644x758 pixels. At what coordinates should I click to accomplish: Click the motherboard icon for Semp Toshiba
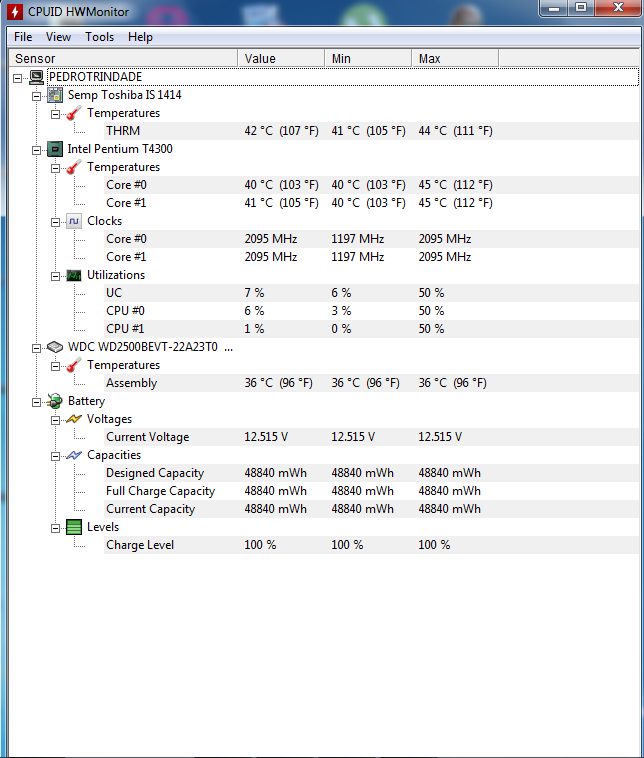[55, 95]
